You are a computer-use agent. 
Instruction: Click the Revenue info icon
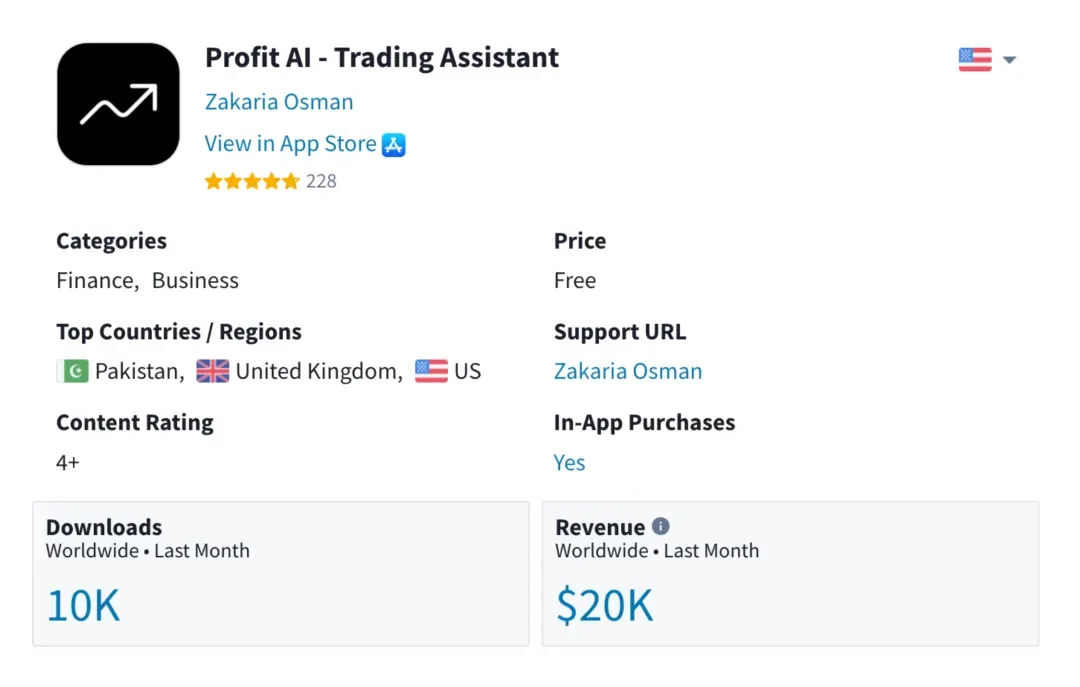pyautogui.click(x=661, y=526)
